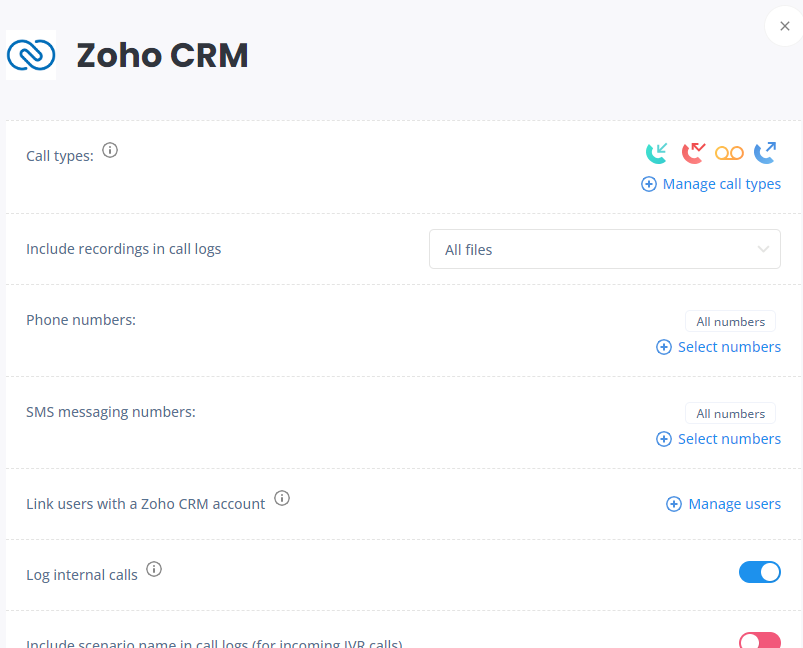Select numbers for SMS messaging numbers
Image resolution: width=803 pixels, height=648 pixels.
coord(719,439)
